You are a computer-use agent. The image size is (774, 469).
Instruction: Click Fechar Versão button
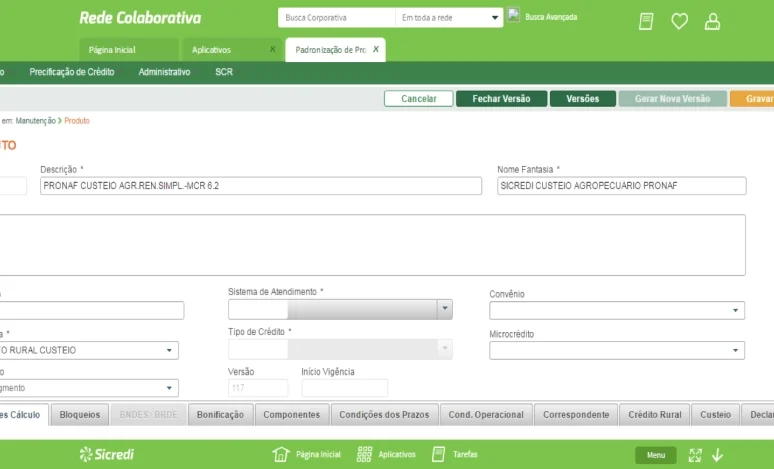(502, 99)
